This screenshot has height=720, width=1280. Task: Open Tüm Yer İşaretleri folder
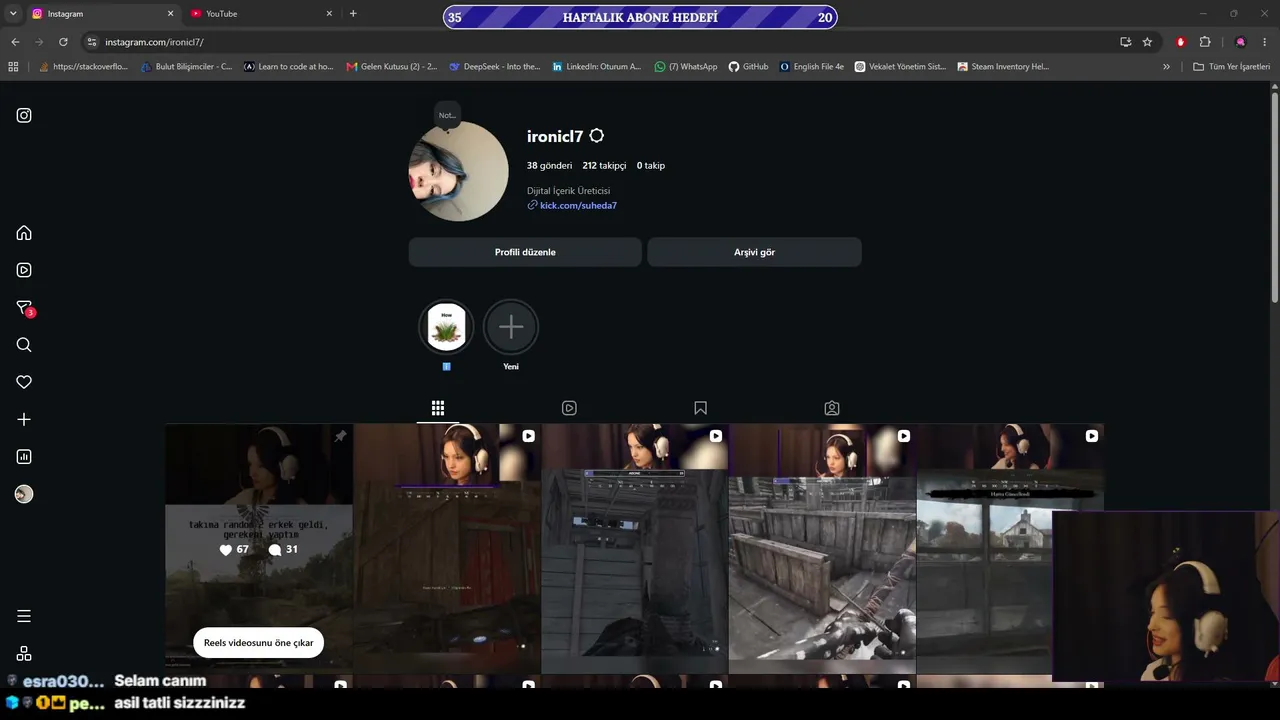(x=1232, y=67)
